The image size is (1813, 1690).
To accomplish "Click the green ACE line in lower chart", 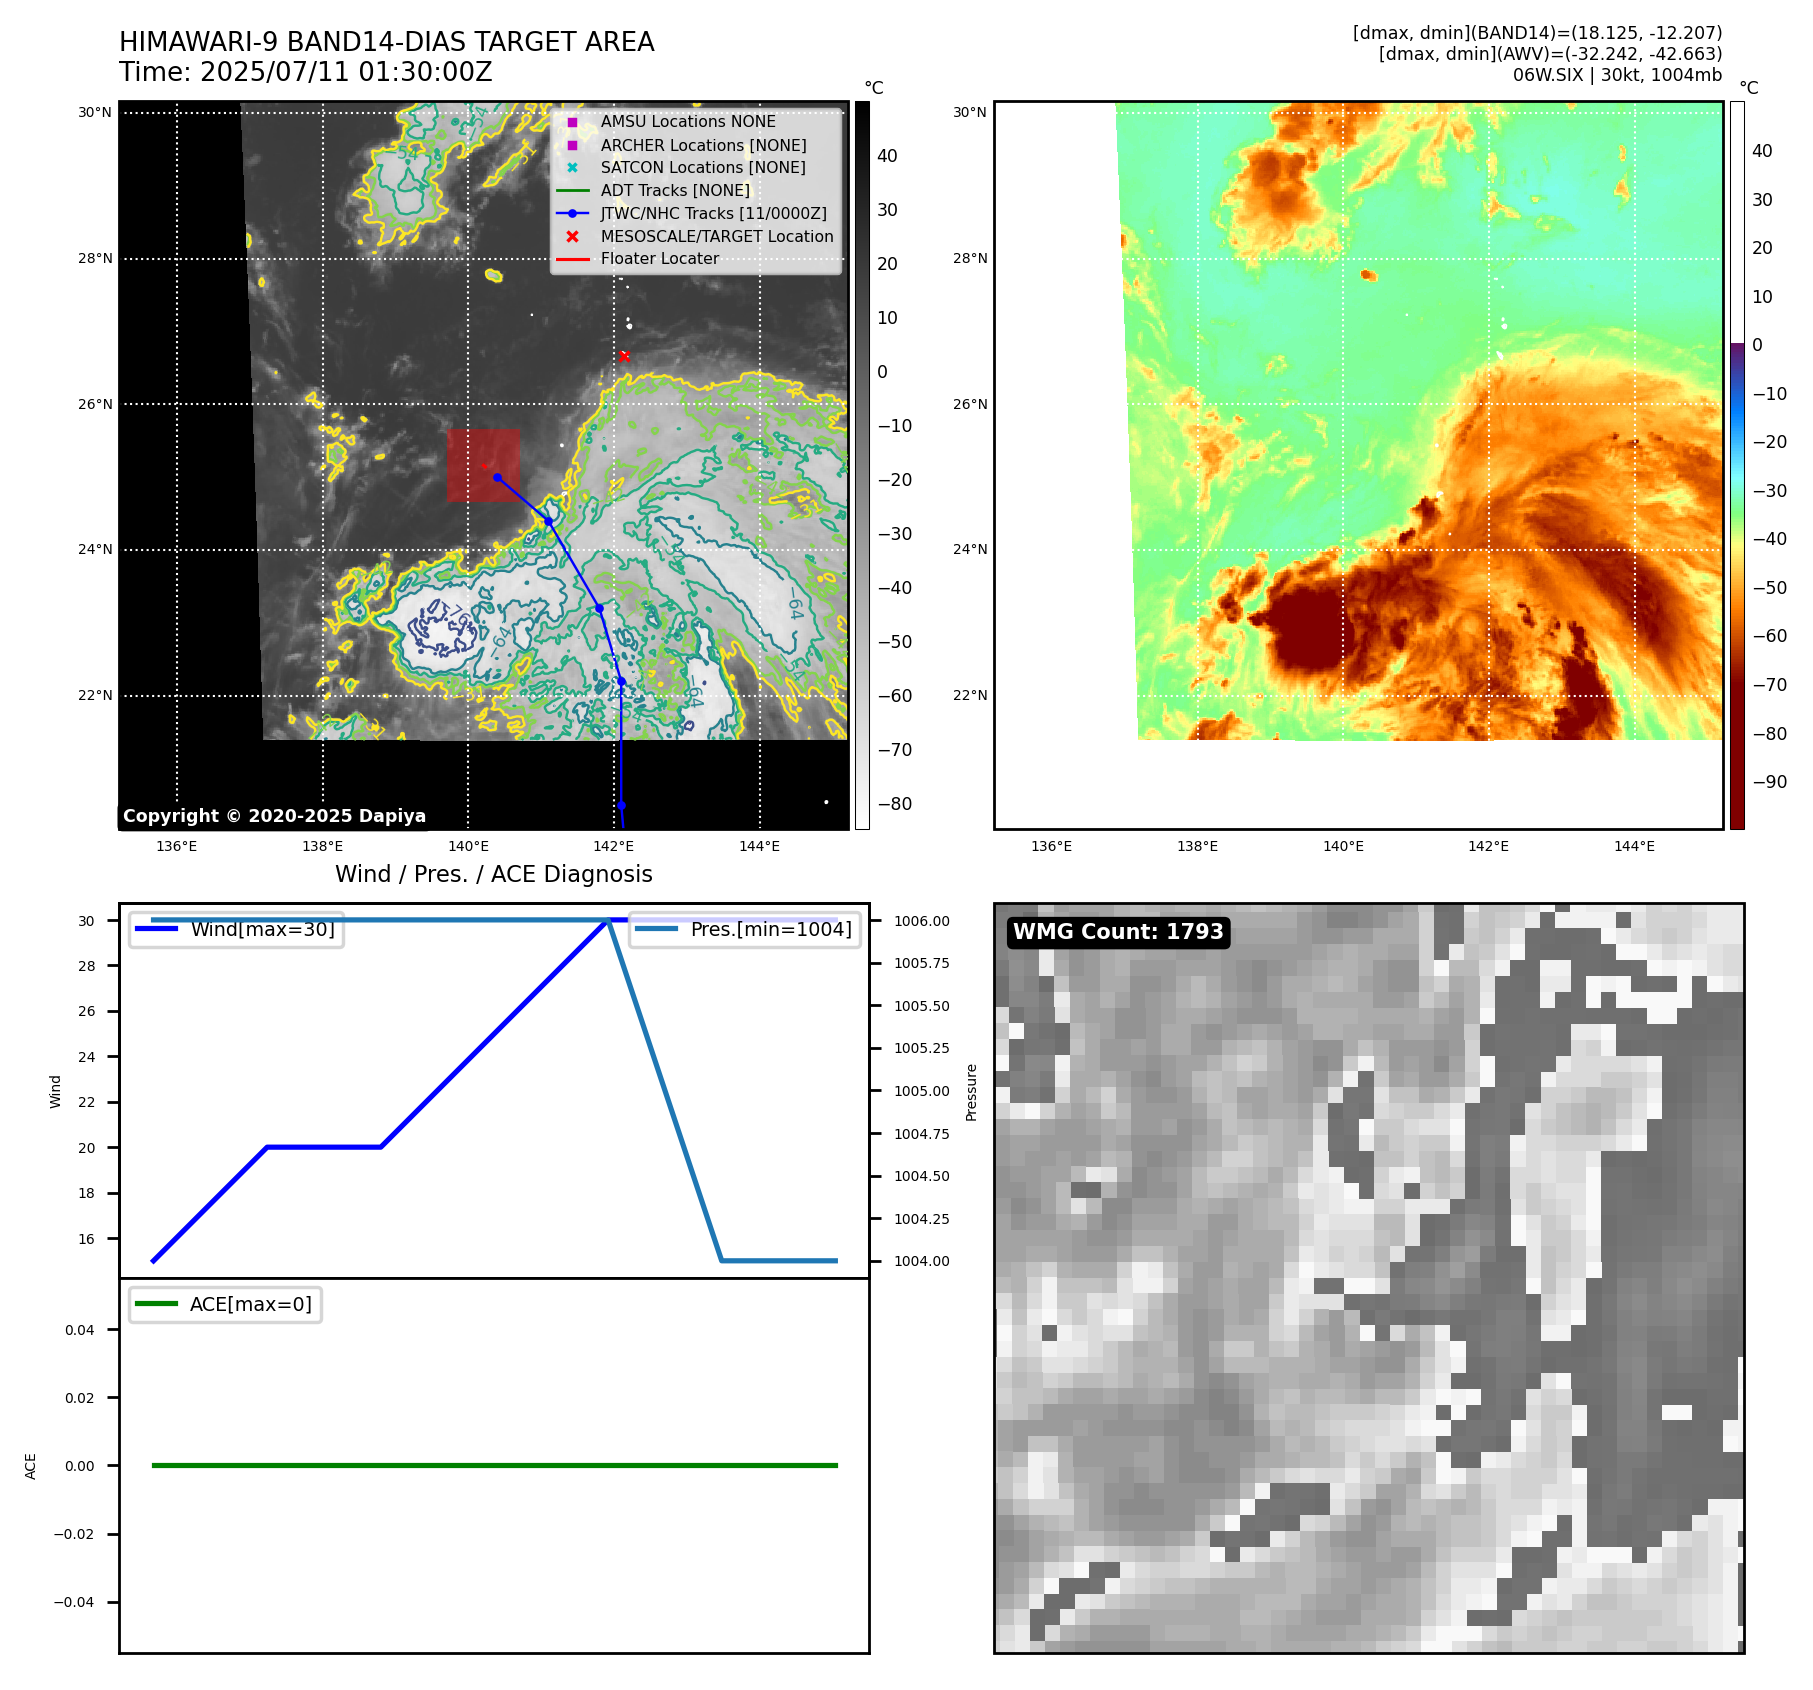I will 494,1465.
